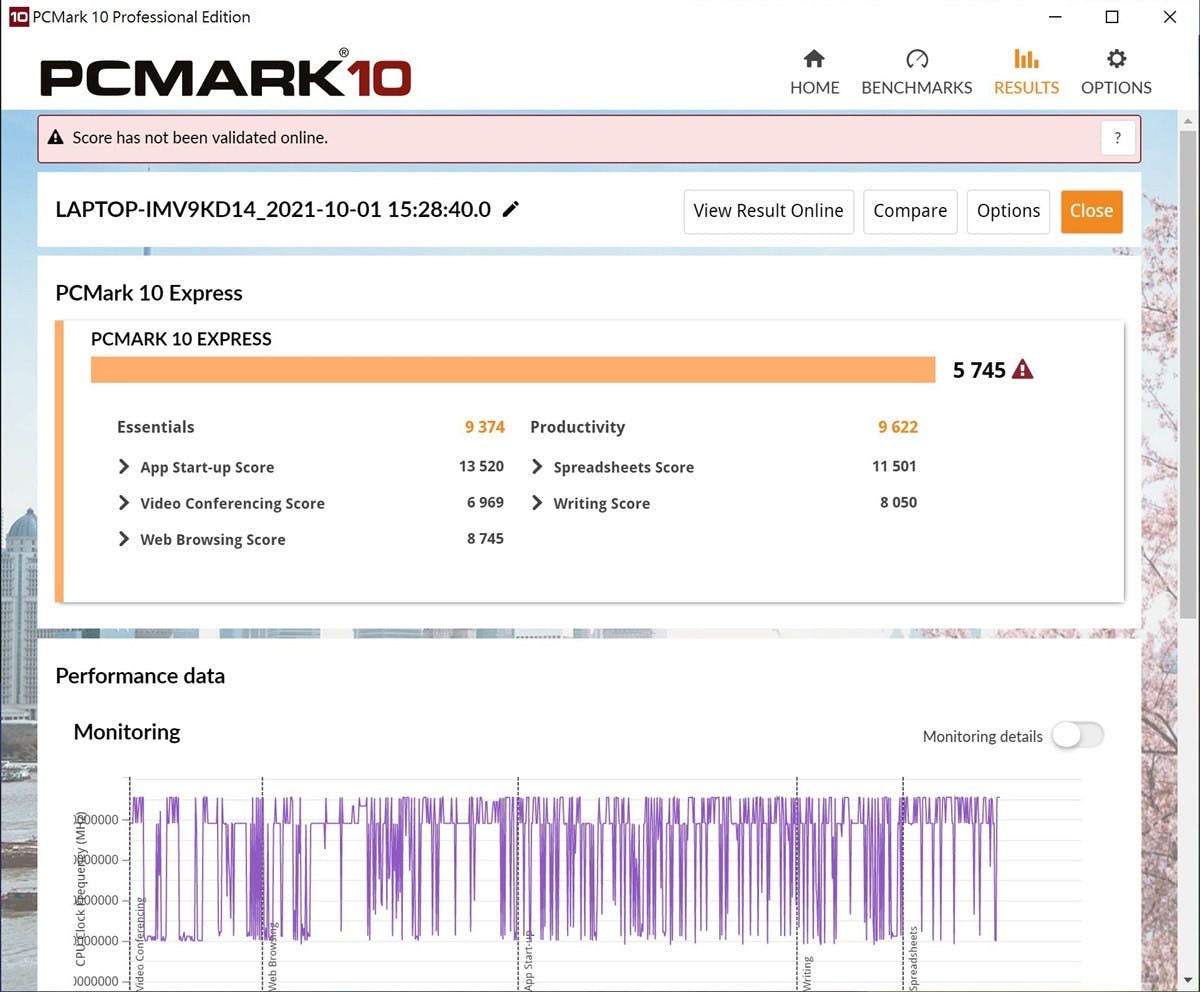Expand App Start-up Score row
Screen dimensions: 1200x992
[x=124, y=467]
